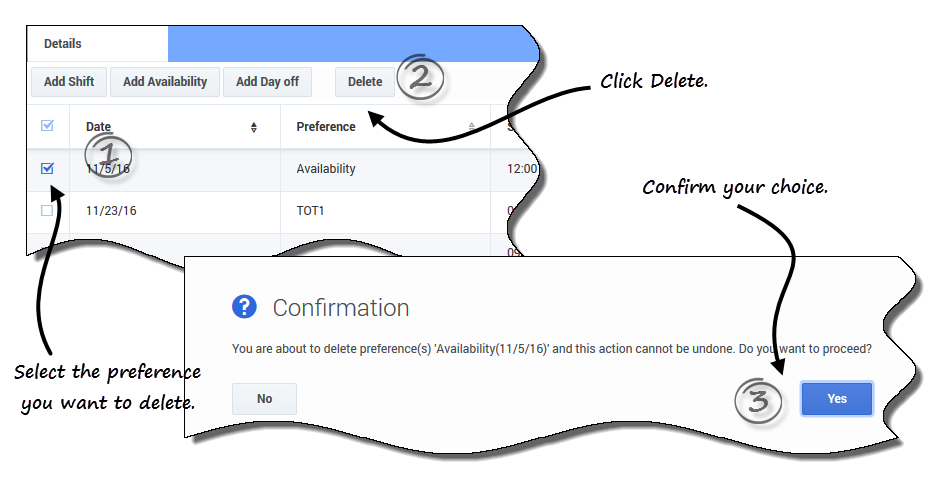Uncheck the 11/5/16 Availability row checkbox
Image resolution: width=938 pixels, height=483 pixels.
47,169
